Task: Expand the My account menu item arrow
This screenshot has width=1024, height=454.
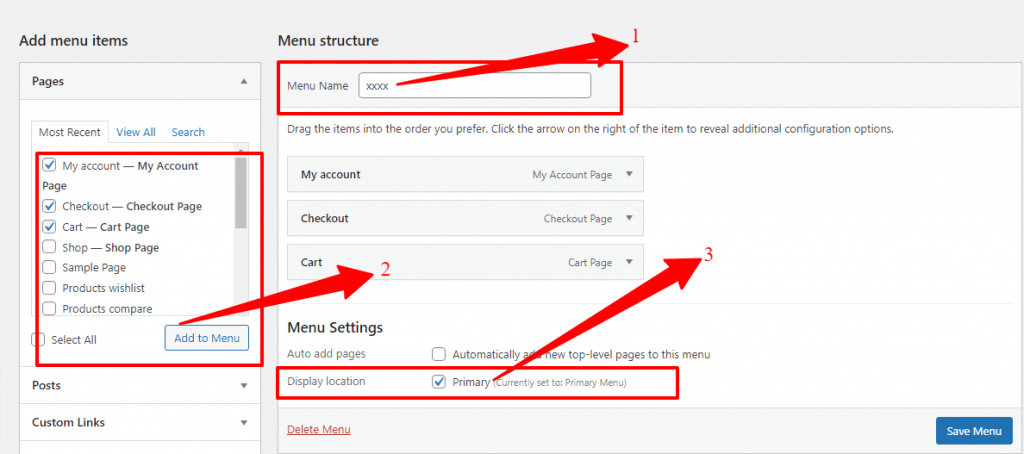Action: [x=629, y=174]
